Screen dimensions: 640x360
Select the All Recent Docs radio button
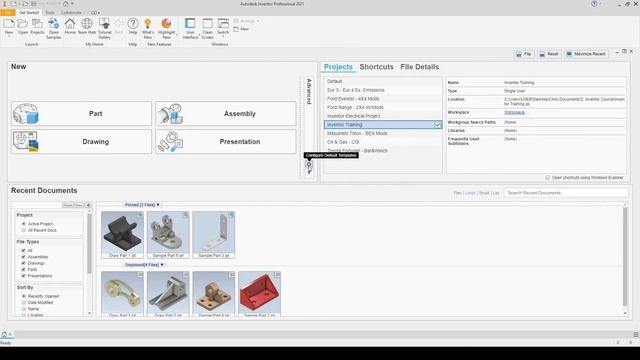[x=24, y=230]
